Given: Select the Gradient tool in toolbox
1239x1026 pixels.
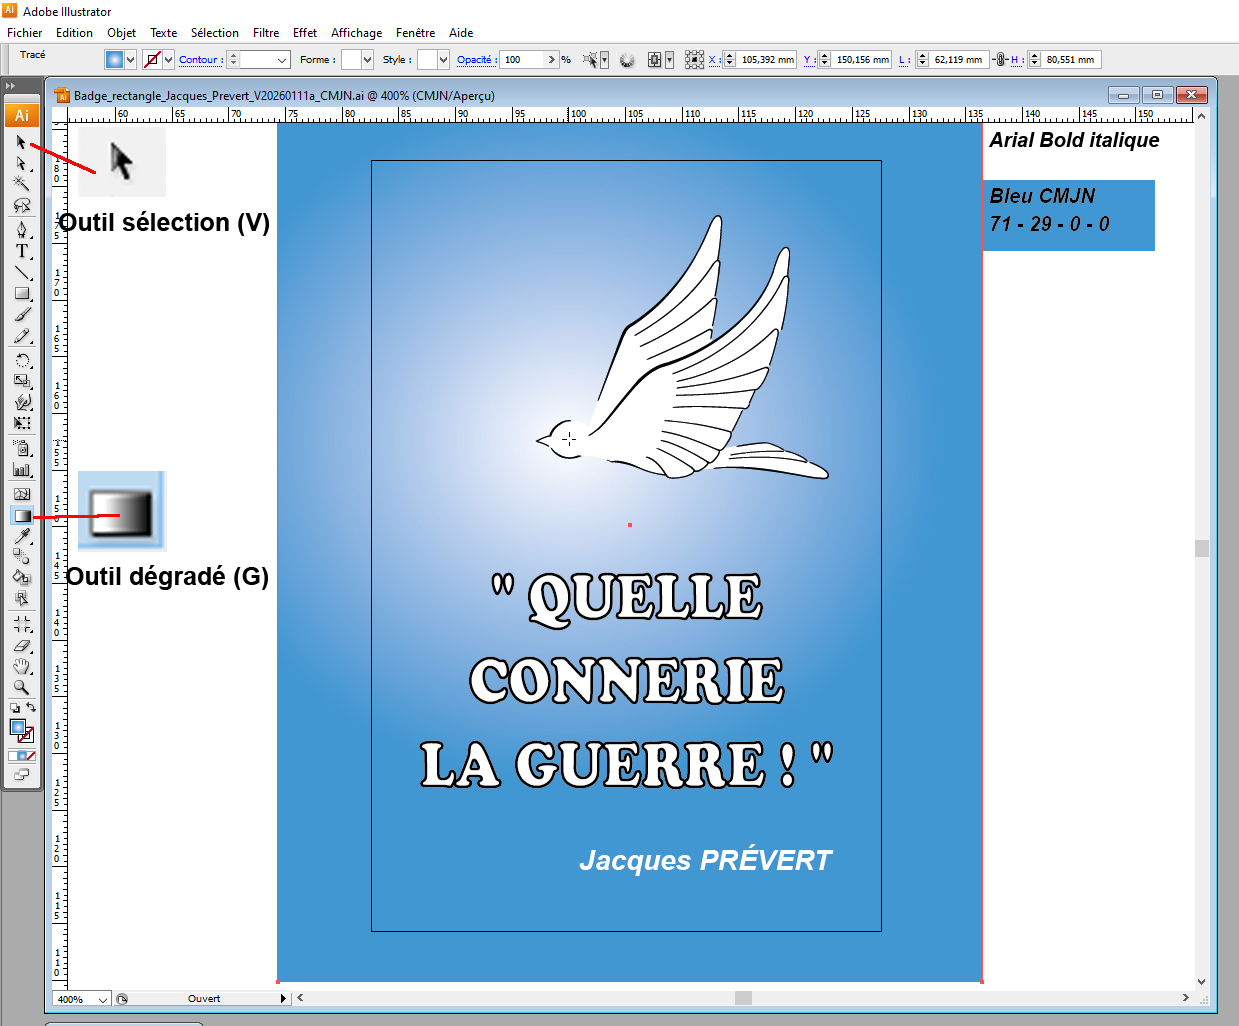Looking at the screenshot, I should pos(21,516).
